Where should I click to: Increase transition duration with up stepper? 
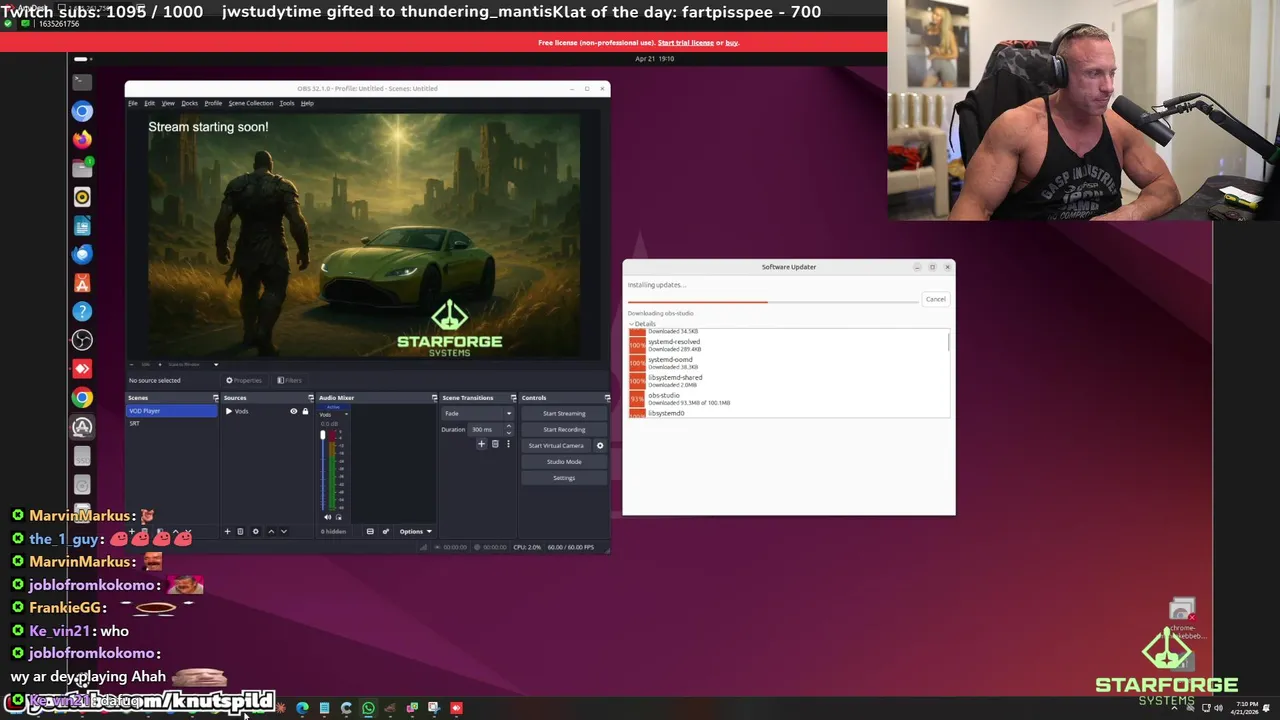[x=508, y=426]
